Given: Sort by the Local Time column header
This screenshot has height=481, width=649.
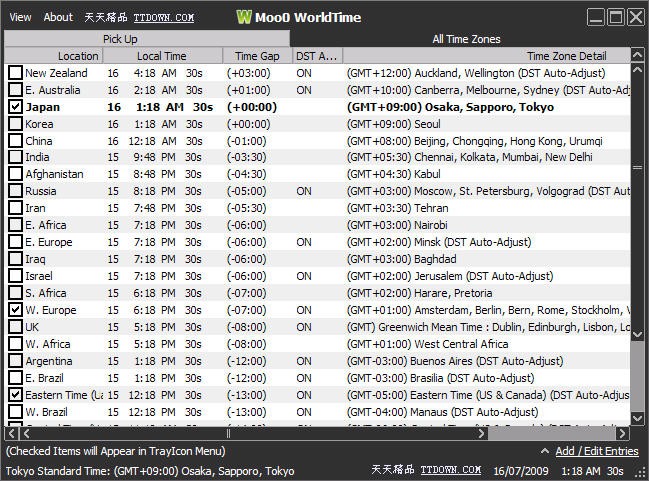Looking at the screenshot, I should [x=163, y=56].
